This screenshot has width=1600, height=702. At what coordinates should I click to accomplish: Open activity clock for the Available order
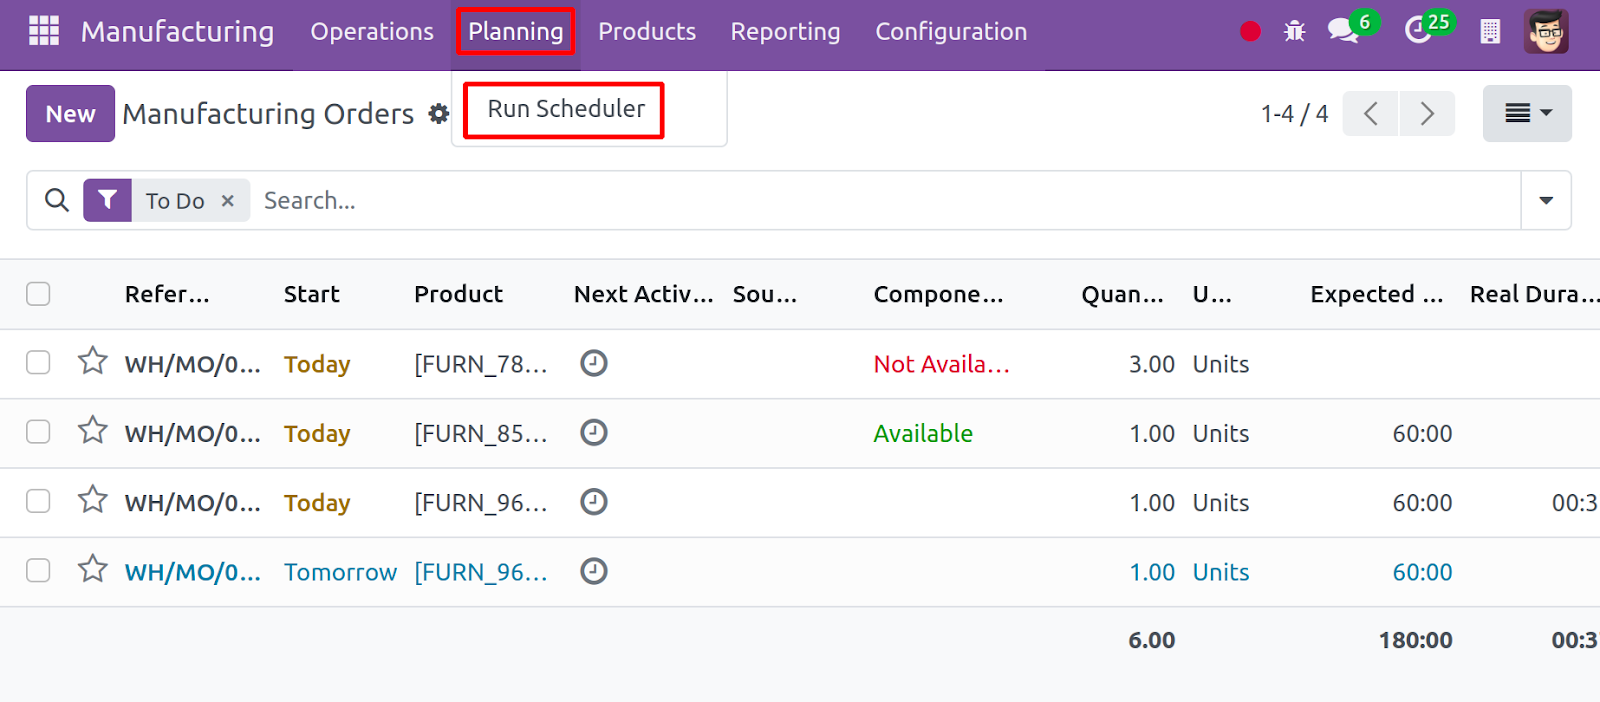pos(594,432)
